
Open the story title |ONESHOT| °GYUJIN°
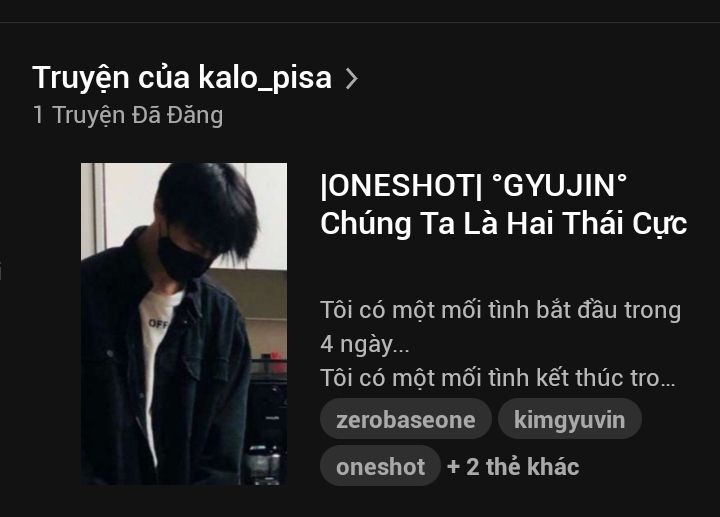473,186
